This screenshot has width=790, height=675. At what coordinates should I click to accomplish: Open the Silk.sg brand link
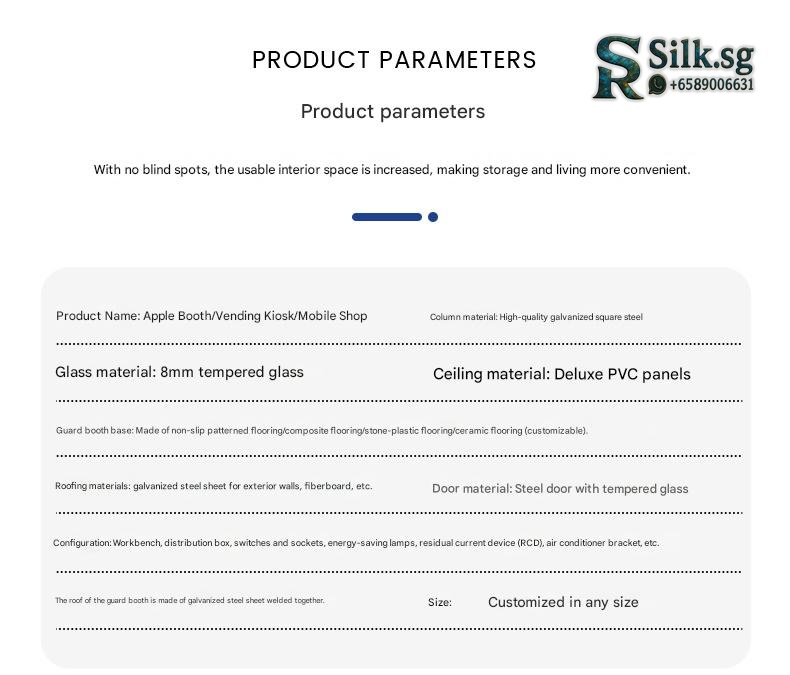click(700, 56)
